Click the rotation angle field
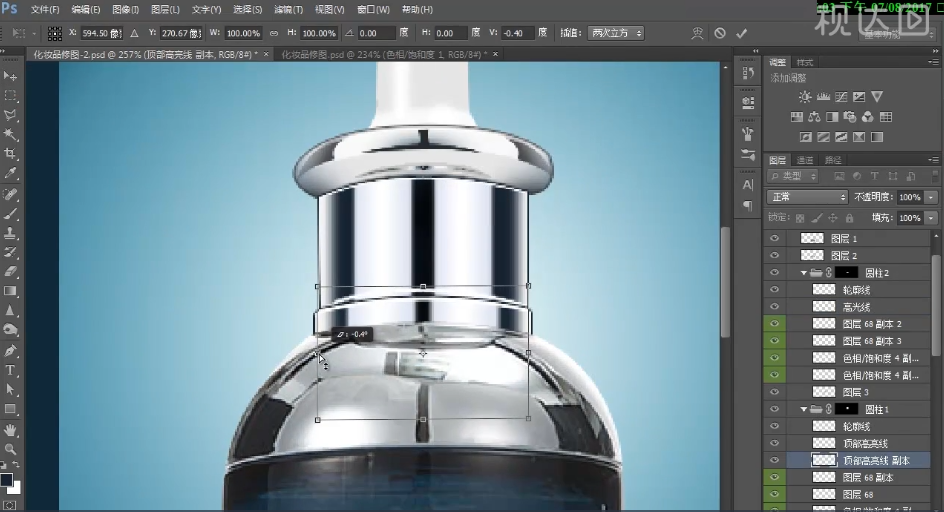The width and height of the screenshot is (944, 512). [376, 33]
